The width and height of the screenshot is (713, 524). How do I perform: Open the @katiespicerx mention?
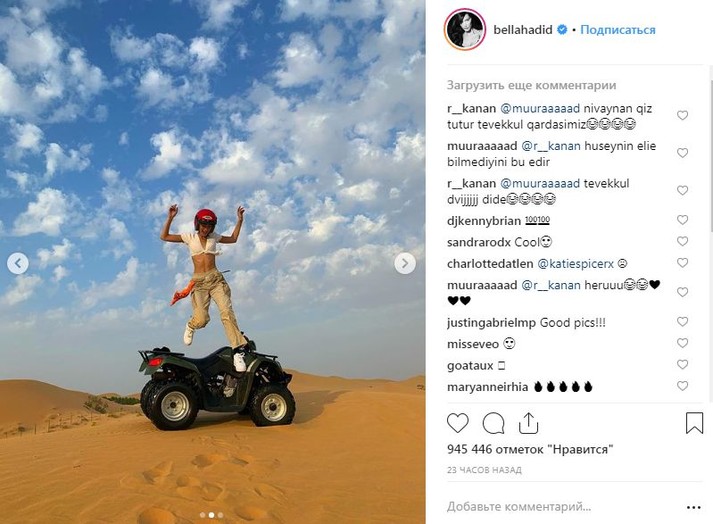pyautogui.click(x=575, y=264)
